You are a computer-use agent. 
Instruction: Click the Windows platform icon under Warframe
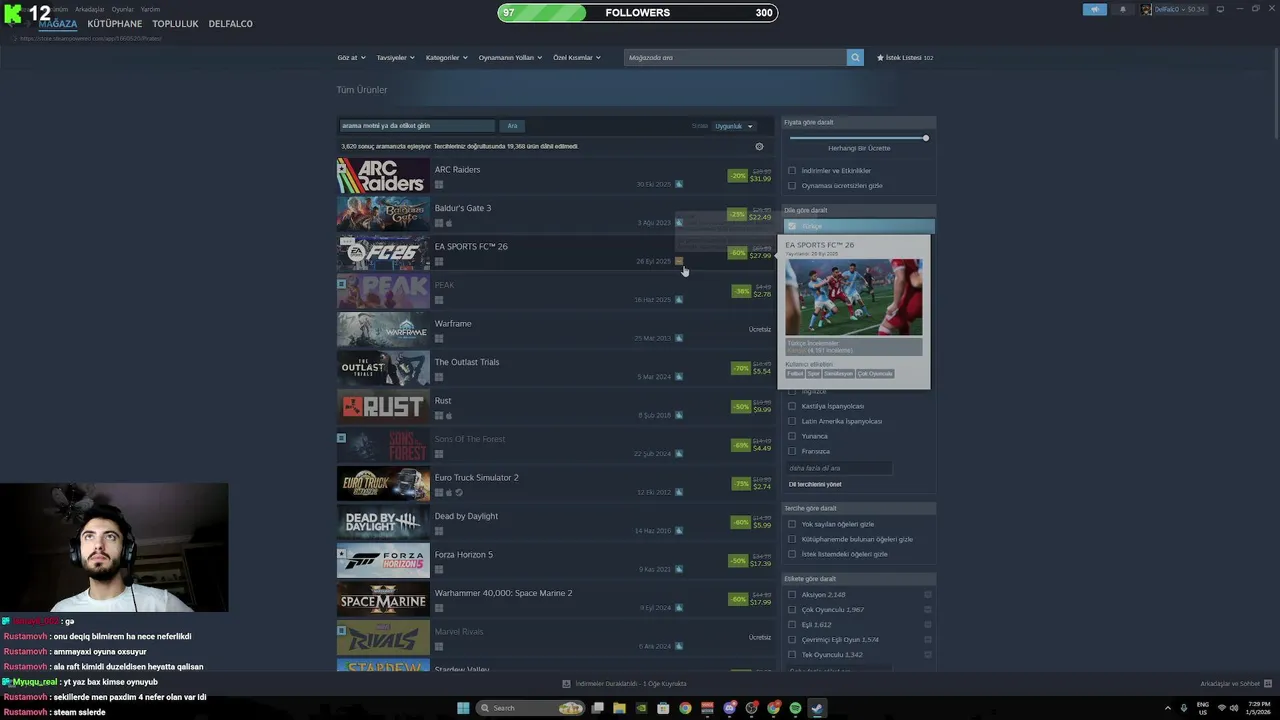click(439, 339)
